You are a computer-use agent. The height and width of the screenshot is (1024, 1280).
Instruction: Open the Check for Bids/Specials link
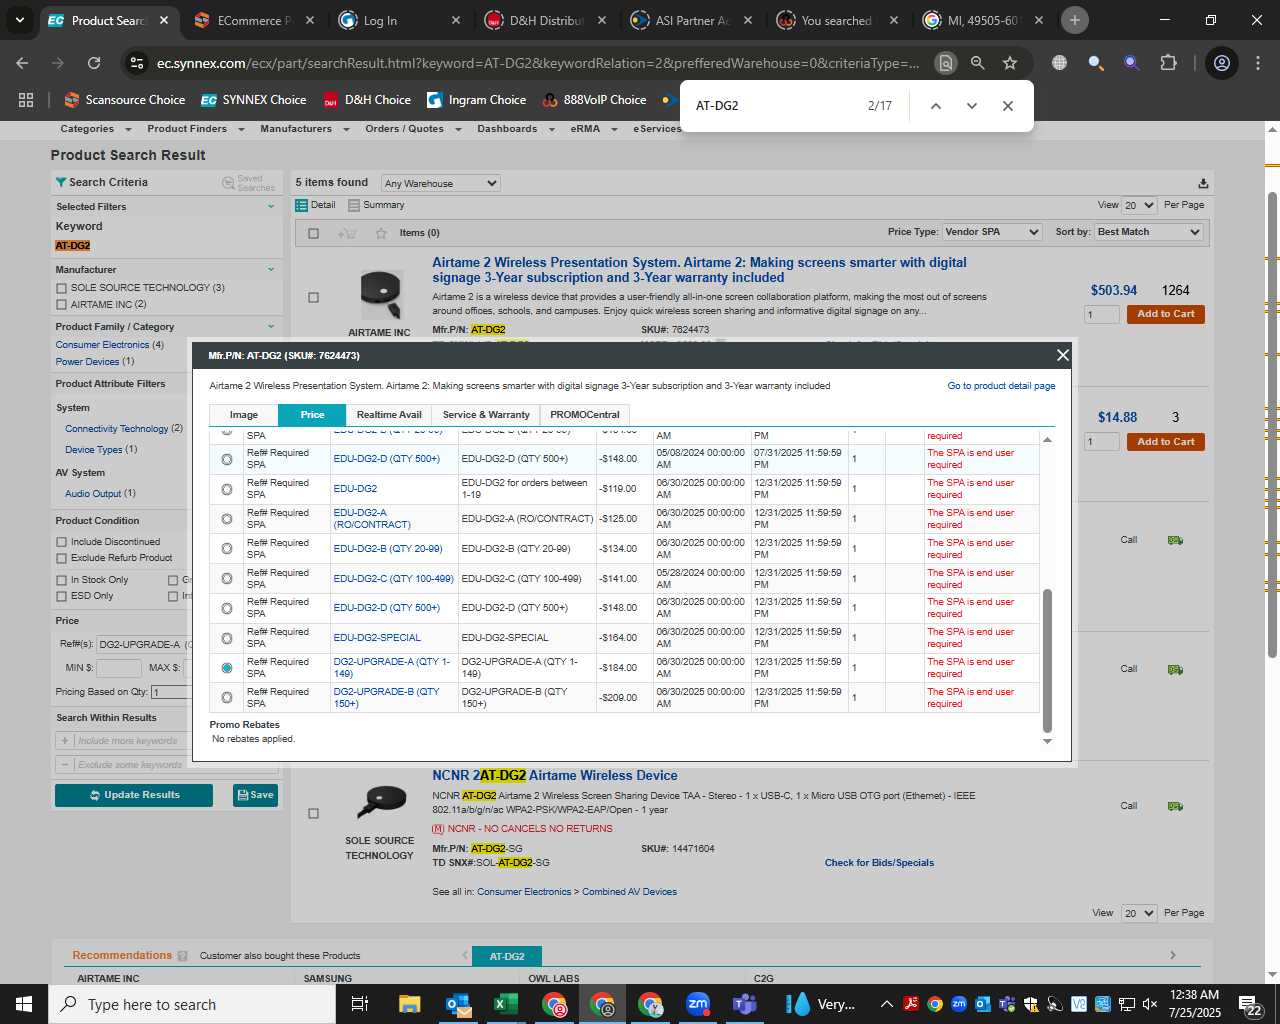tap(879, 863)
